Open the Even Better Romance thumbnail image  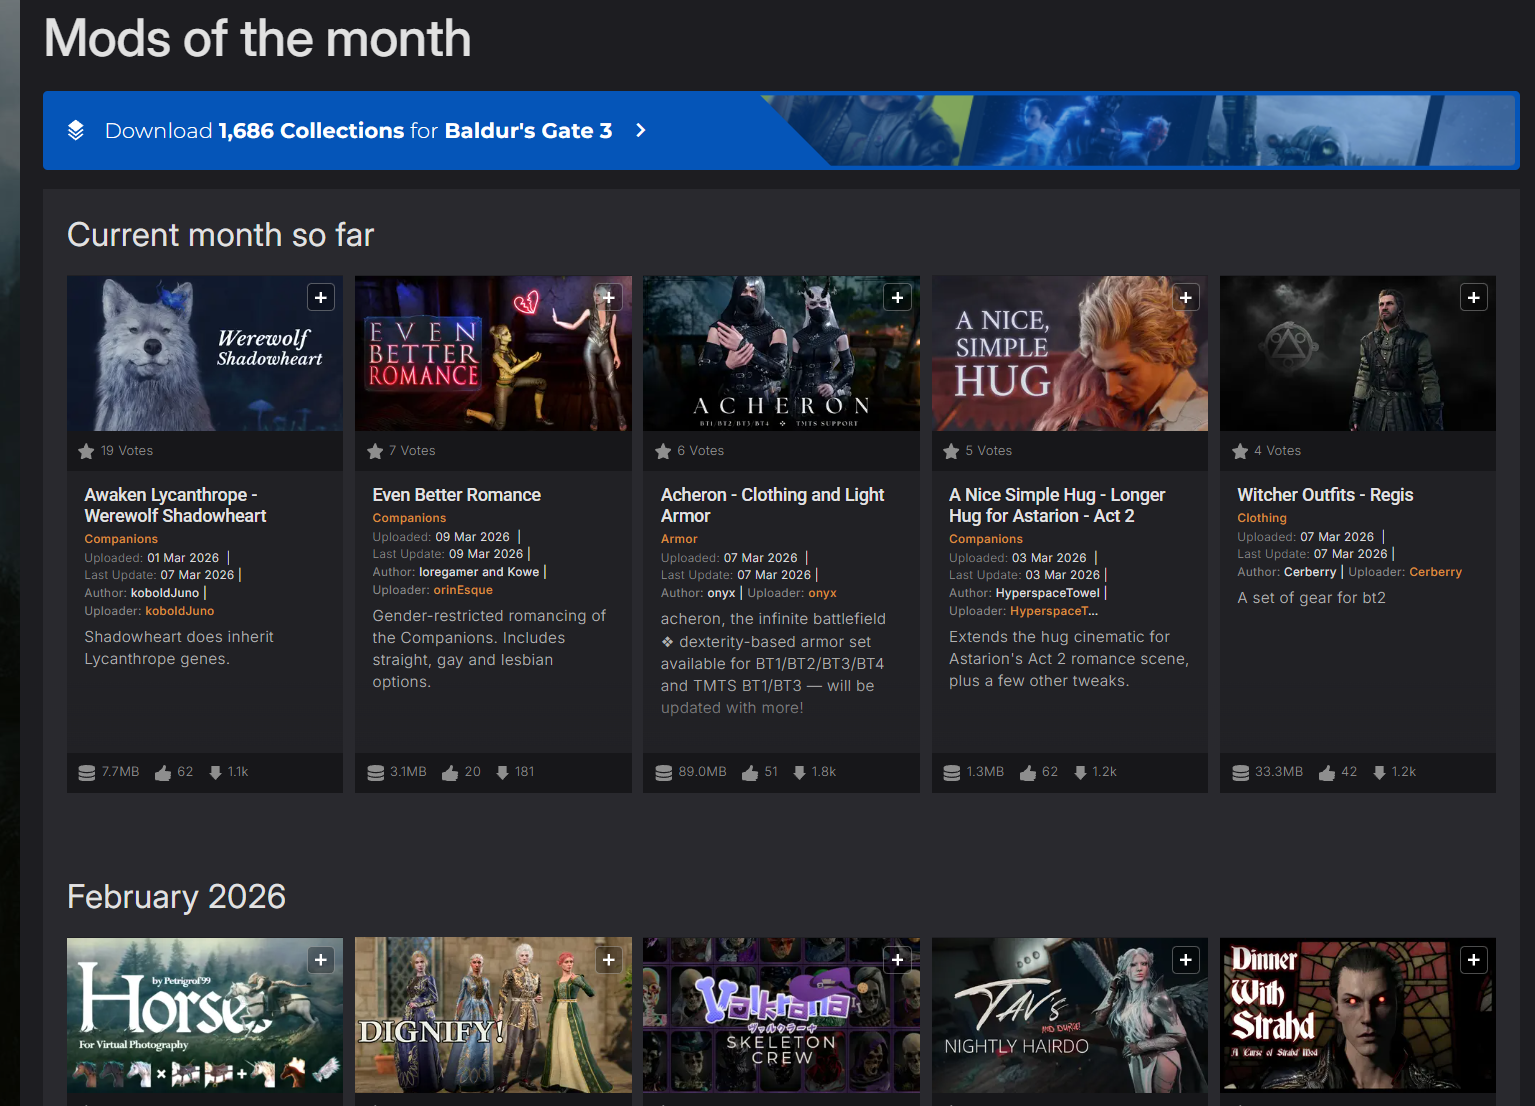click(x=493, y=354)
